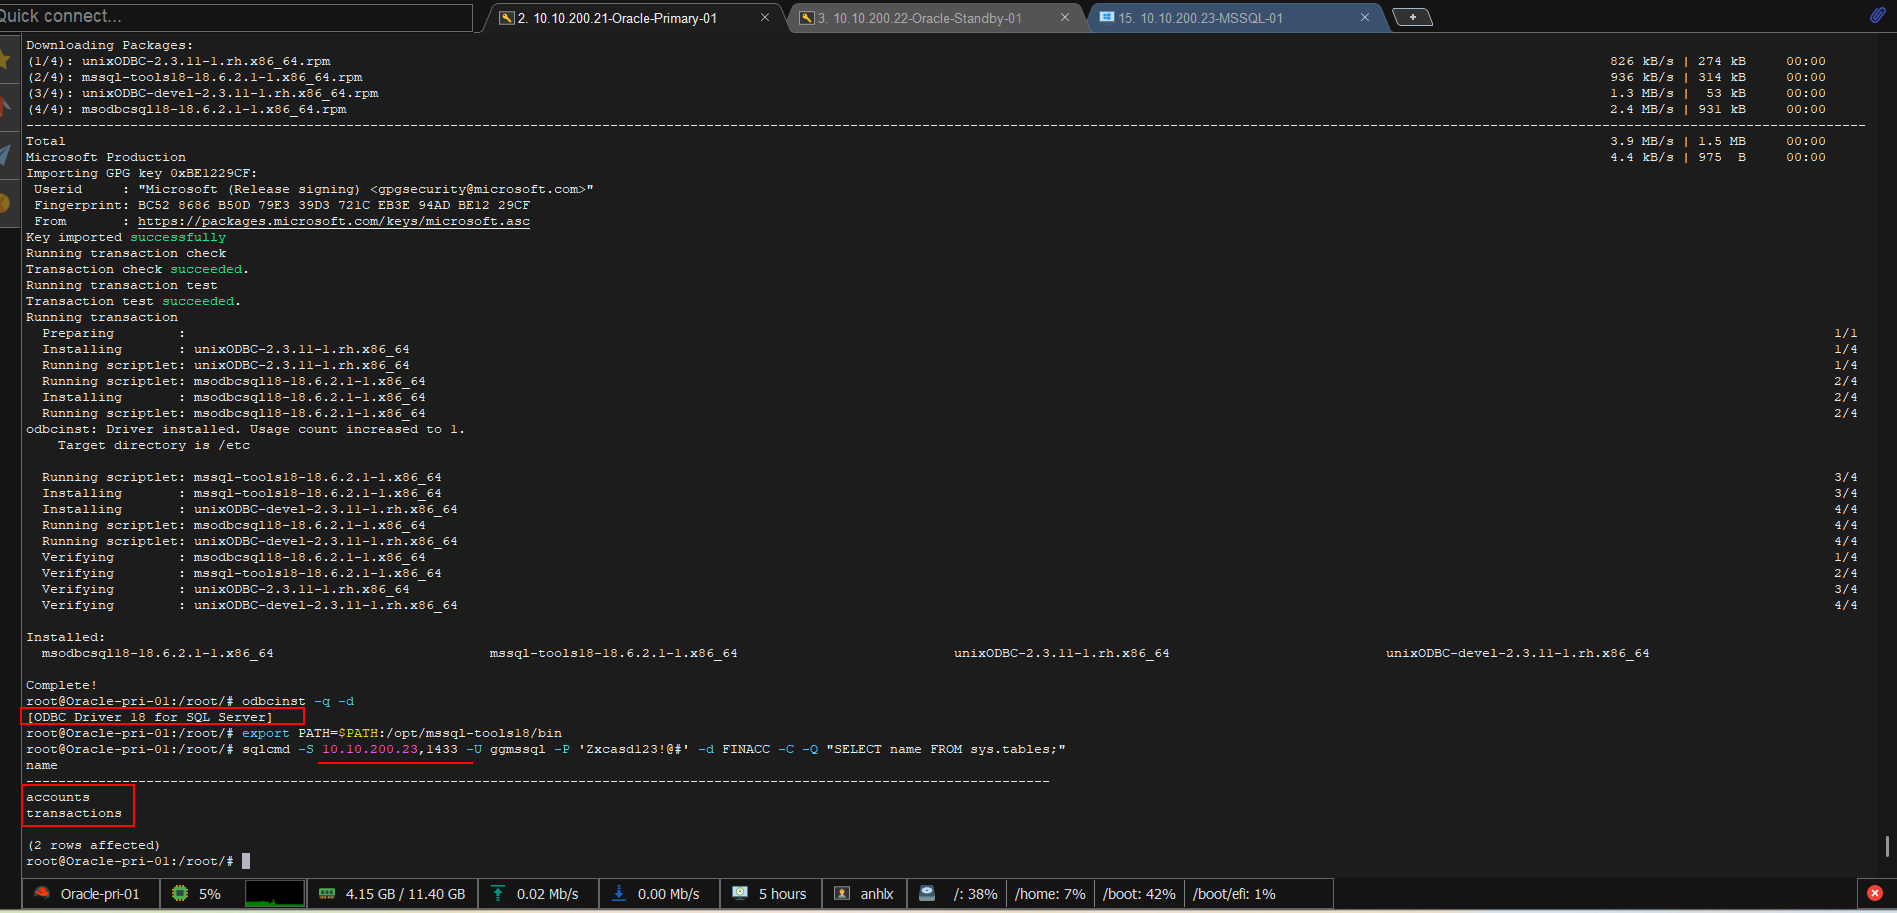The width and height of the screenshot is (1897, 913).
Task: Click the '/boot: 42%' disk usage
Action: pos(1139,894)
